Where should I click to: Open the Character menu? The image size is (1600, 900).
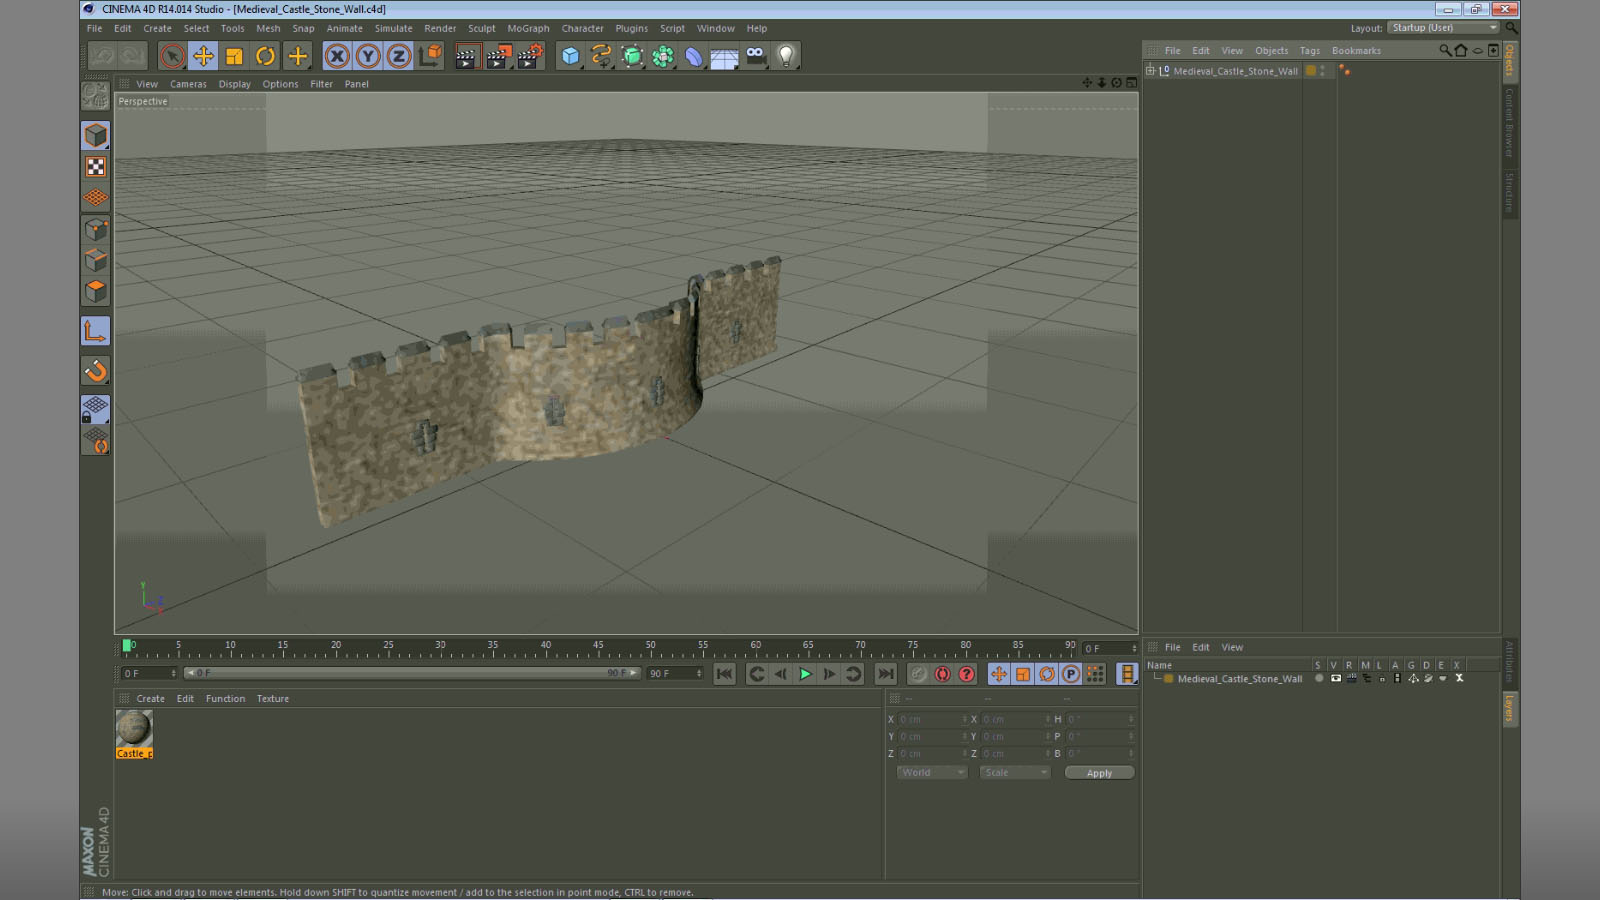[582, 29]
